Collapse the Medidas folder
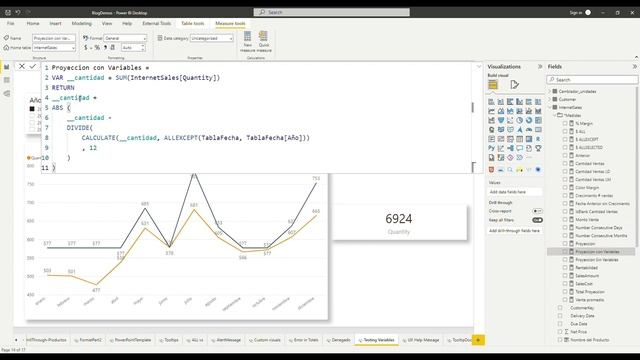 pyautogui.click(x=555, y=115)
